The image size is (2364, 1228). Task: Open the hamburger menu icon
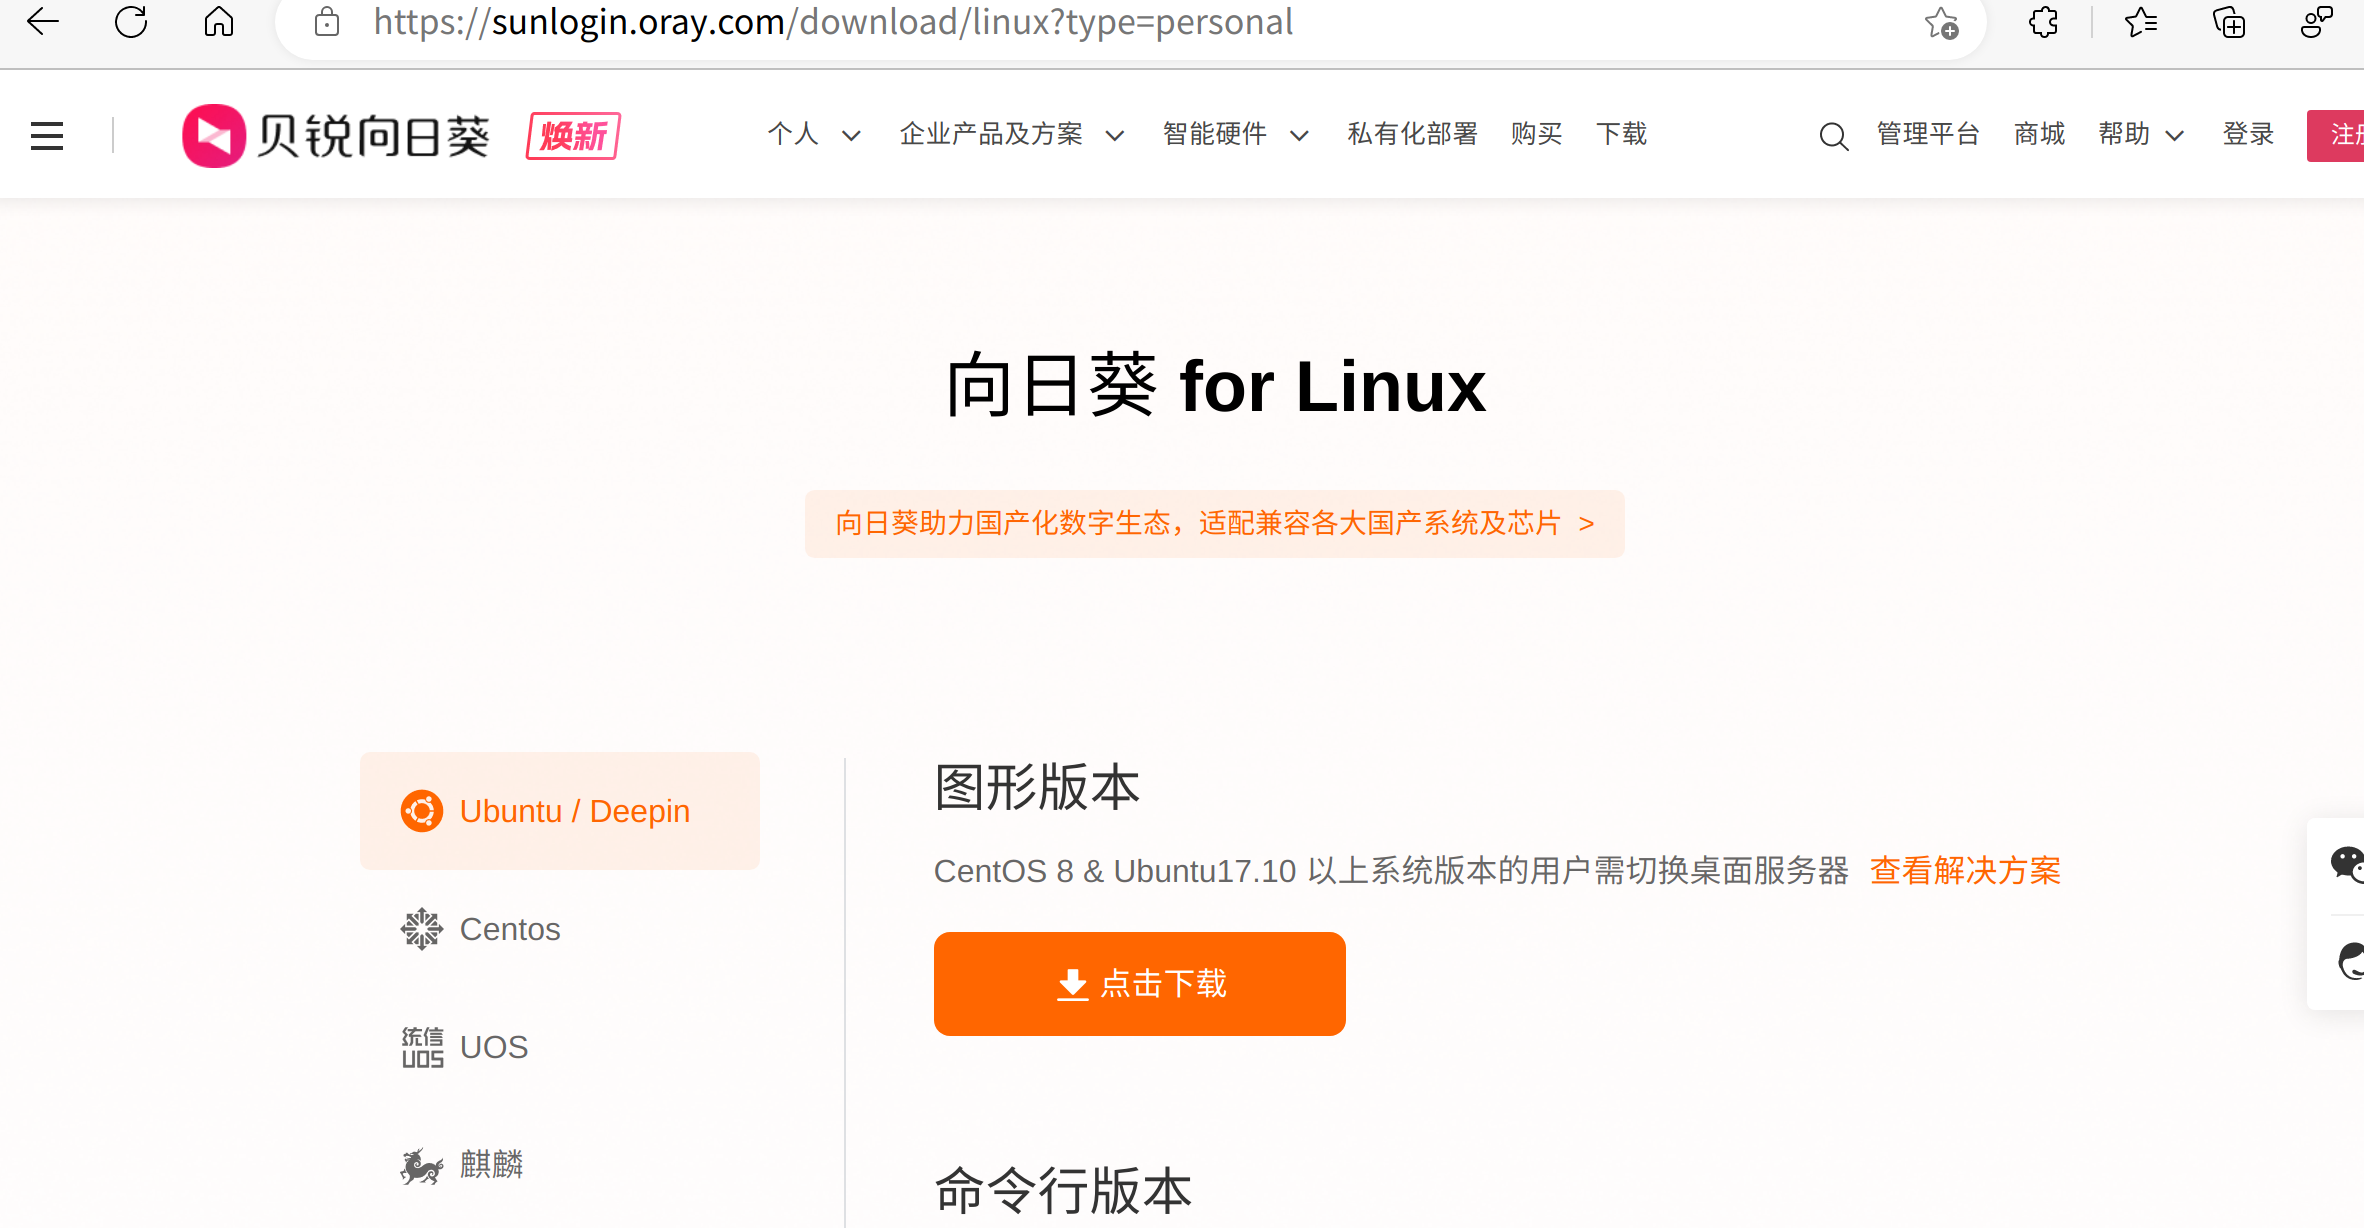point(47,135)
